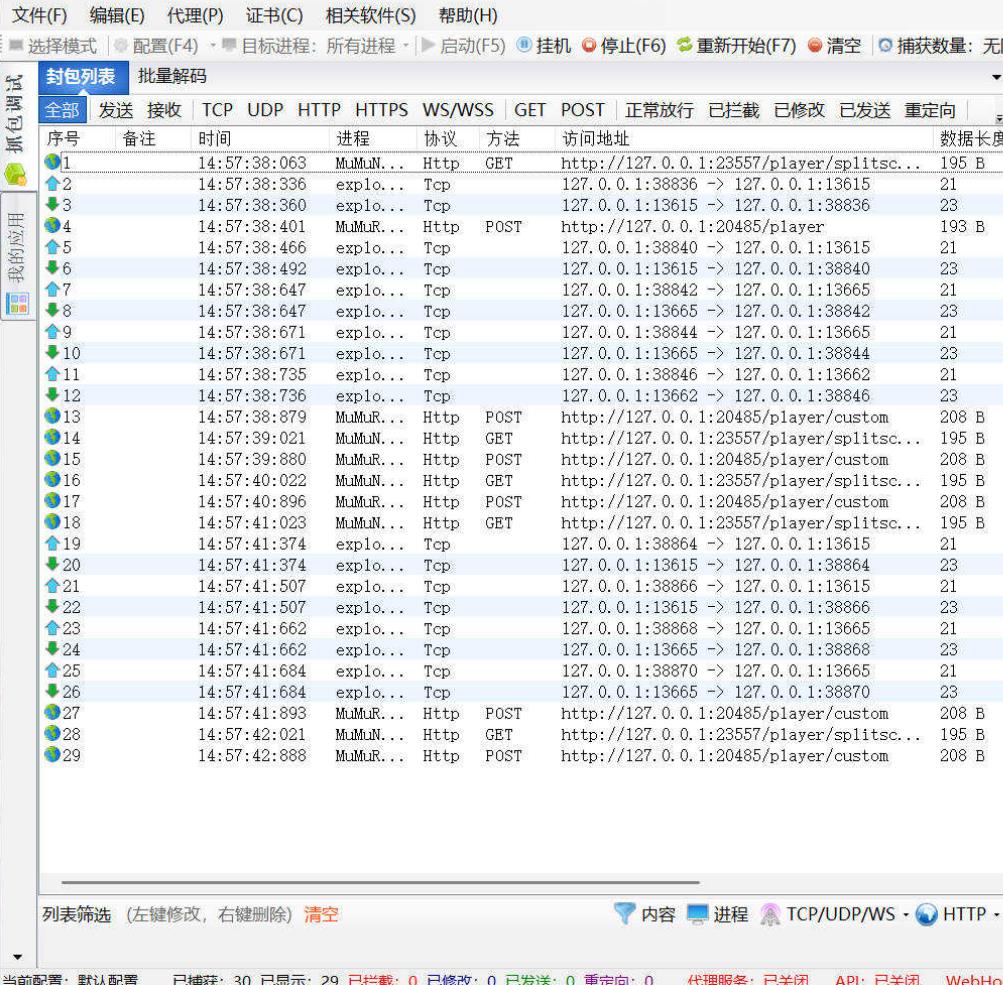This screenshot has width=1003, height=985.
Task: Select down-arrow icon of packet row 3
Action: (x=52, y=204)
